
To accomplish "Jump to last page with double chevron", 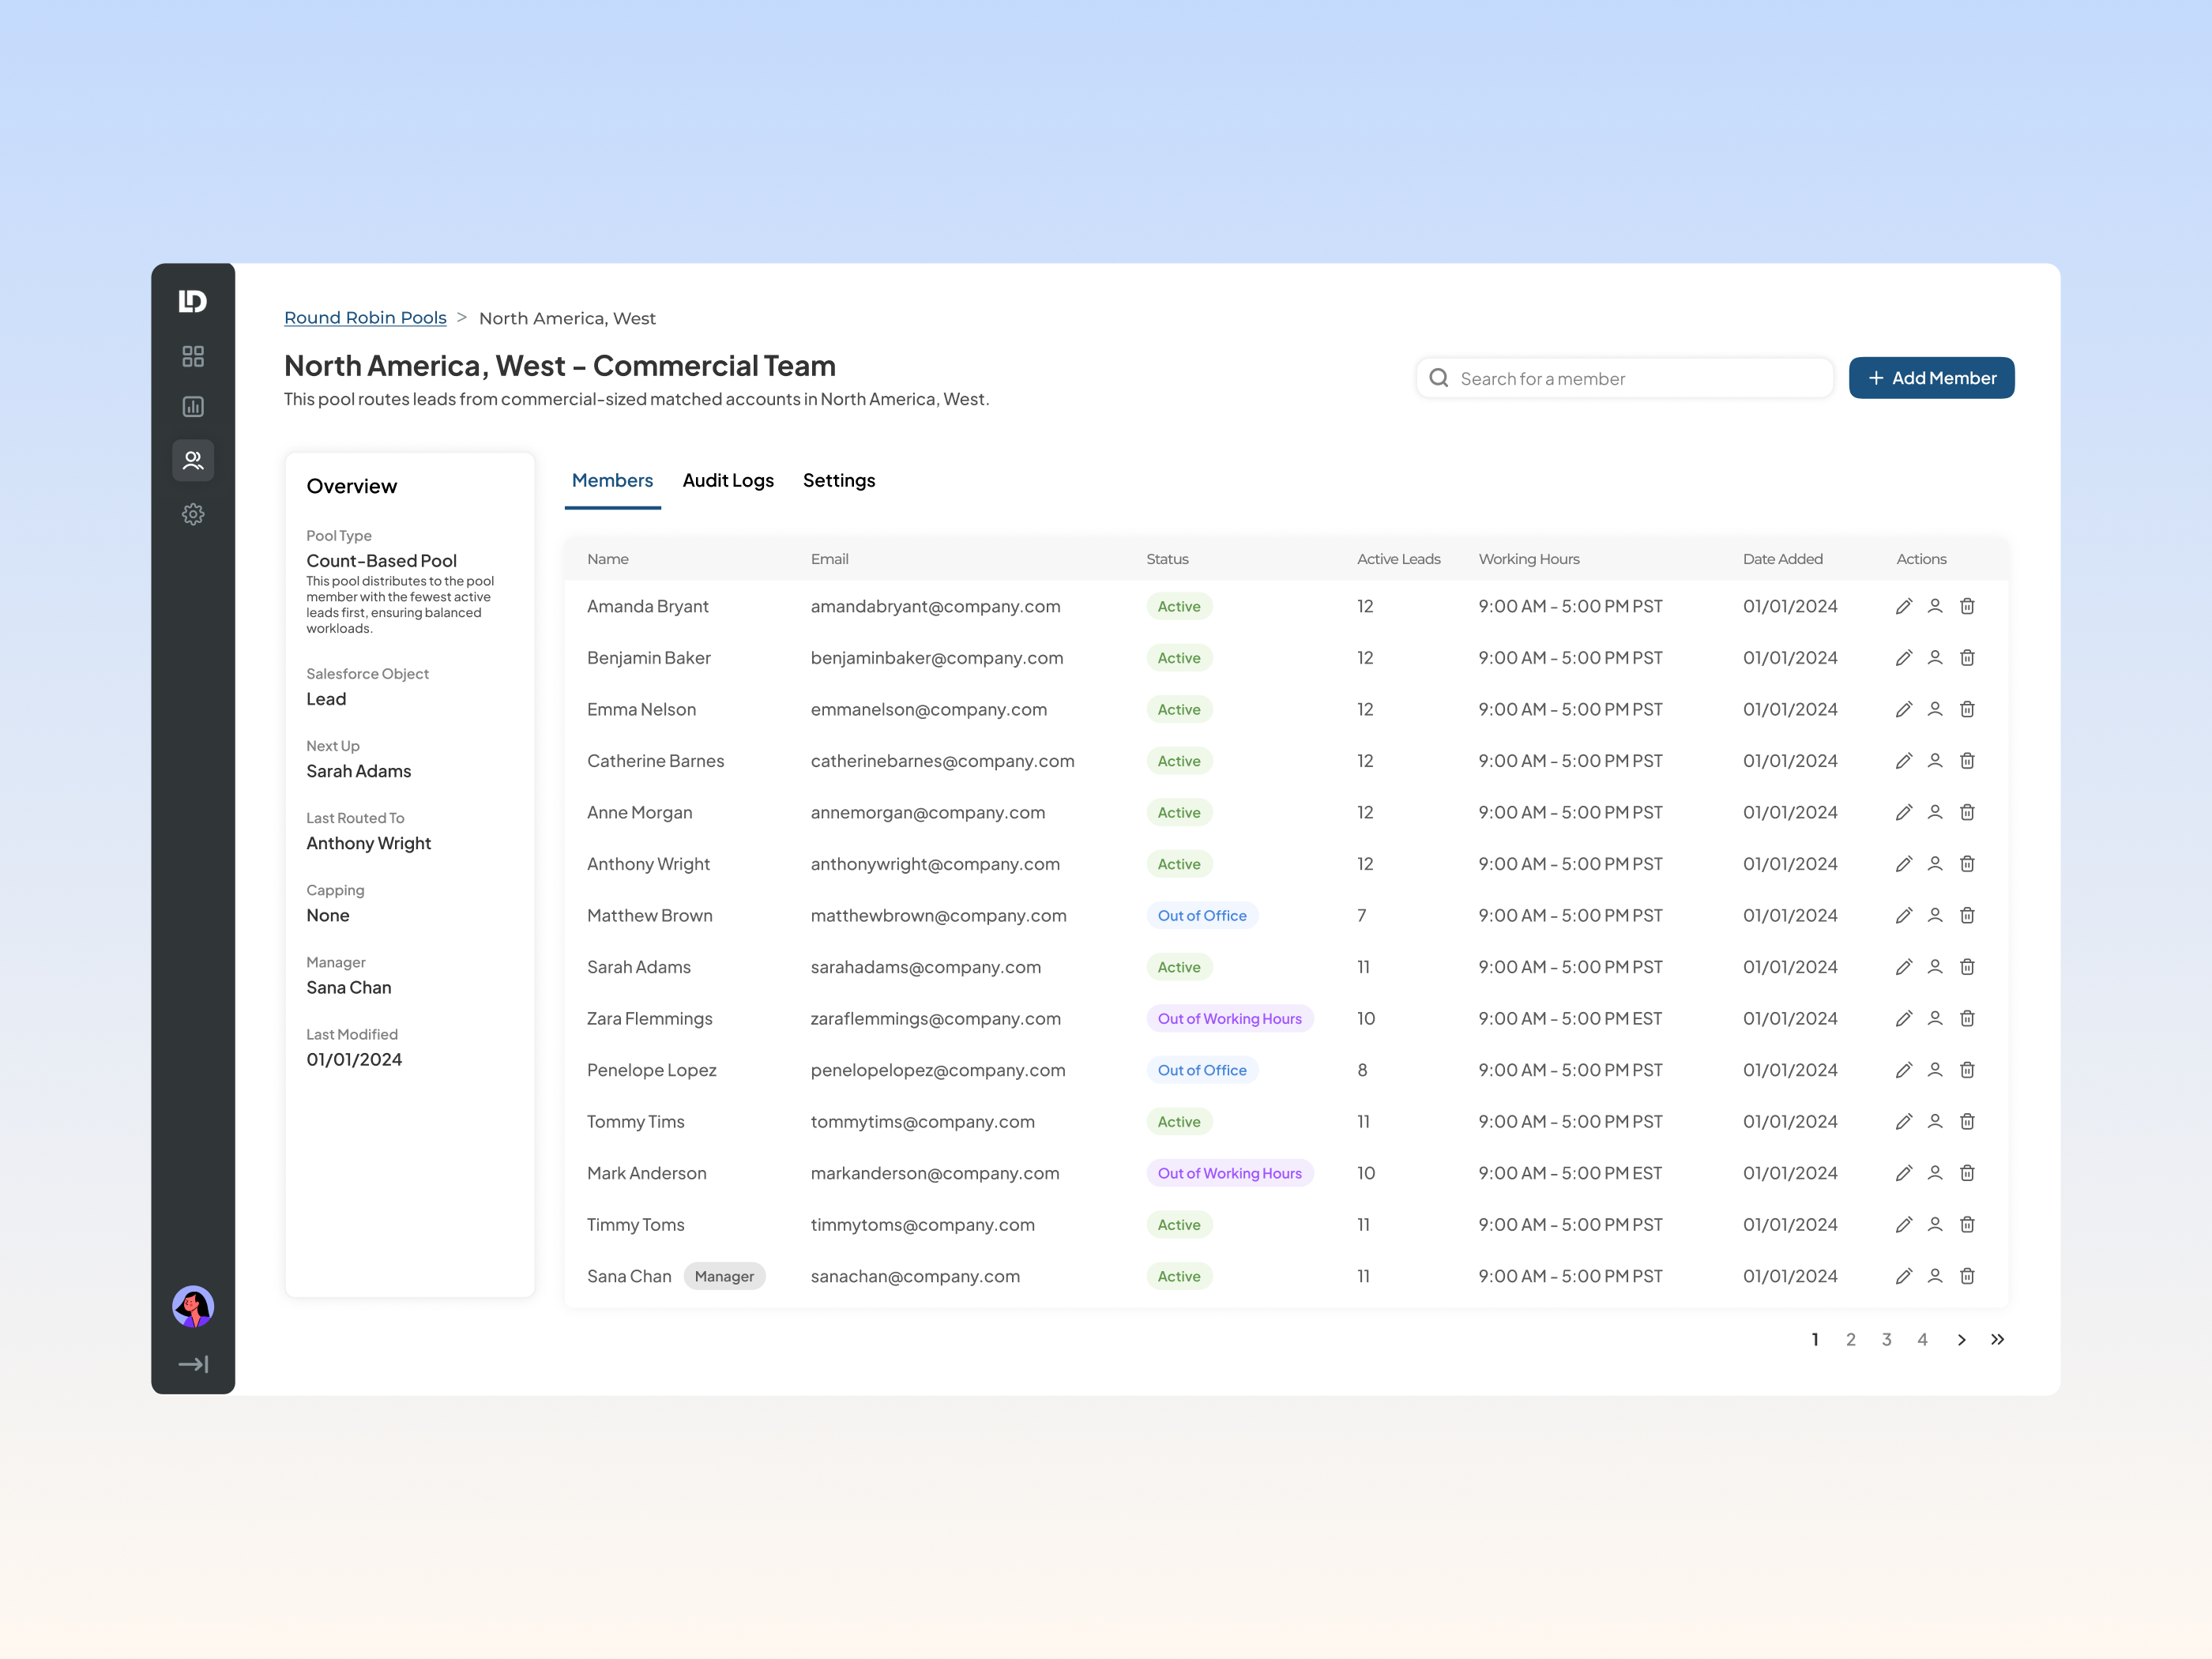I will coord(1997,1340).
